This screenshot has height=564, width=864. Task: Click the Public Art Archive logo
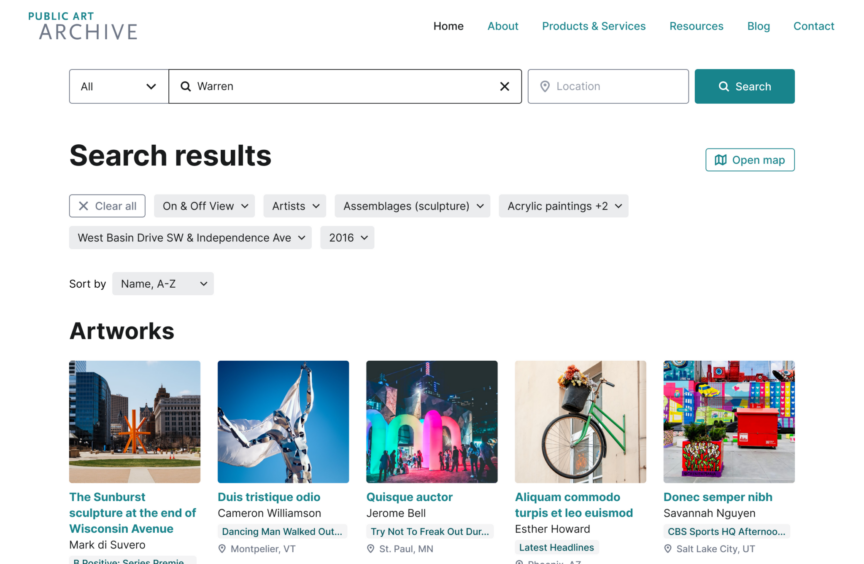(83, 26)
